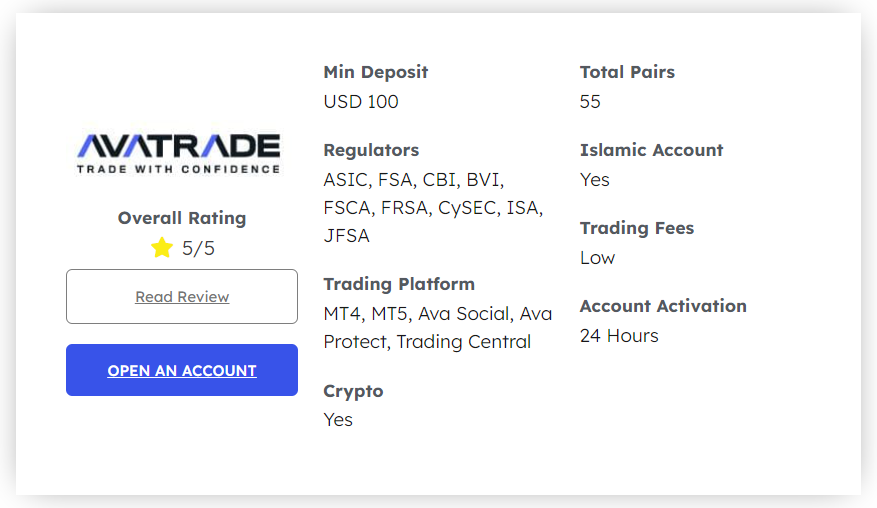Select the Account Activation heading
Viewport: 877px width, 508px height.
tap(663, 305)
